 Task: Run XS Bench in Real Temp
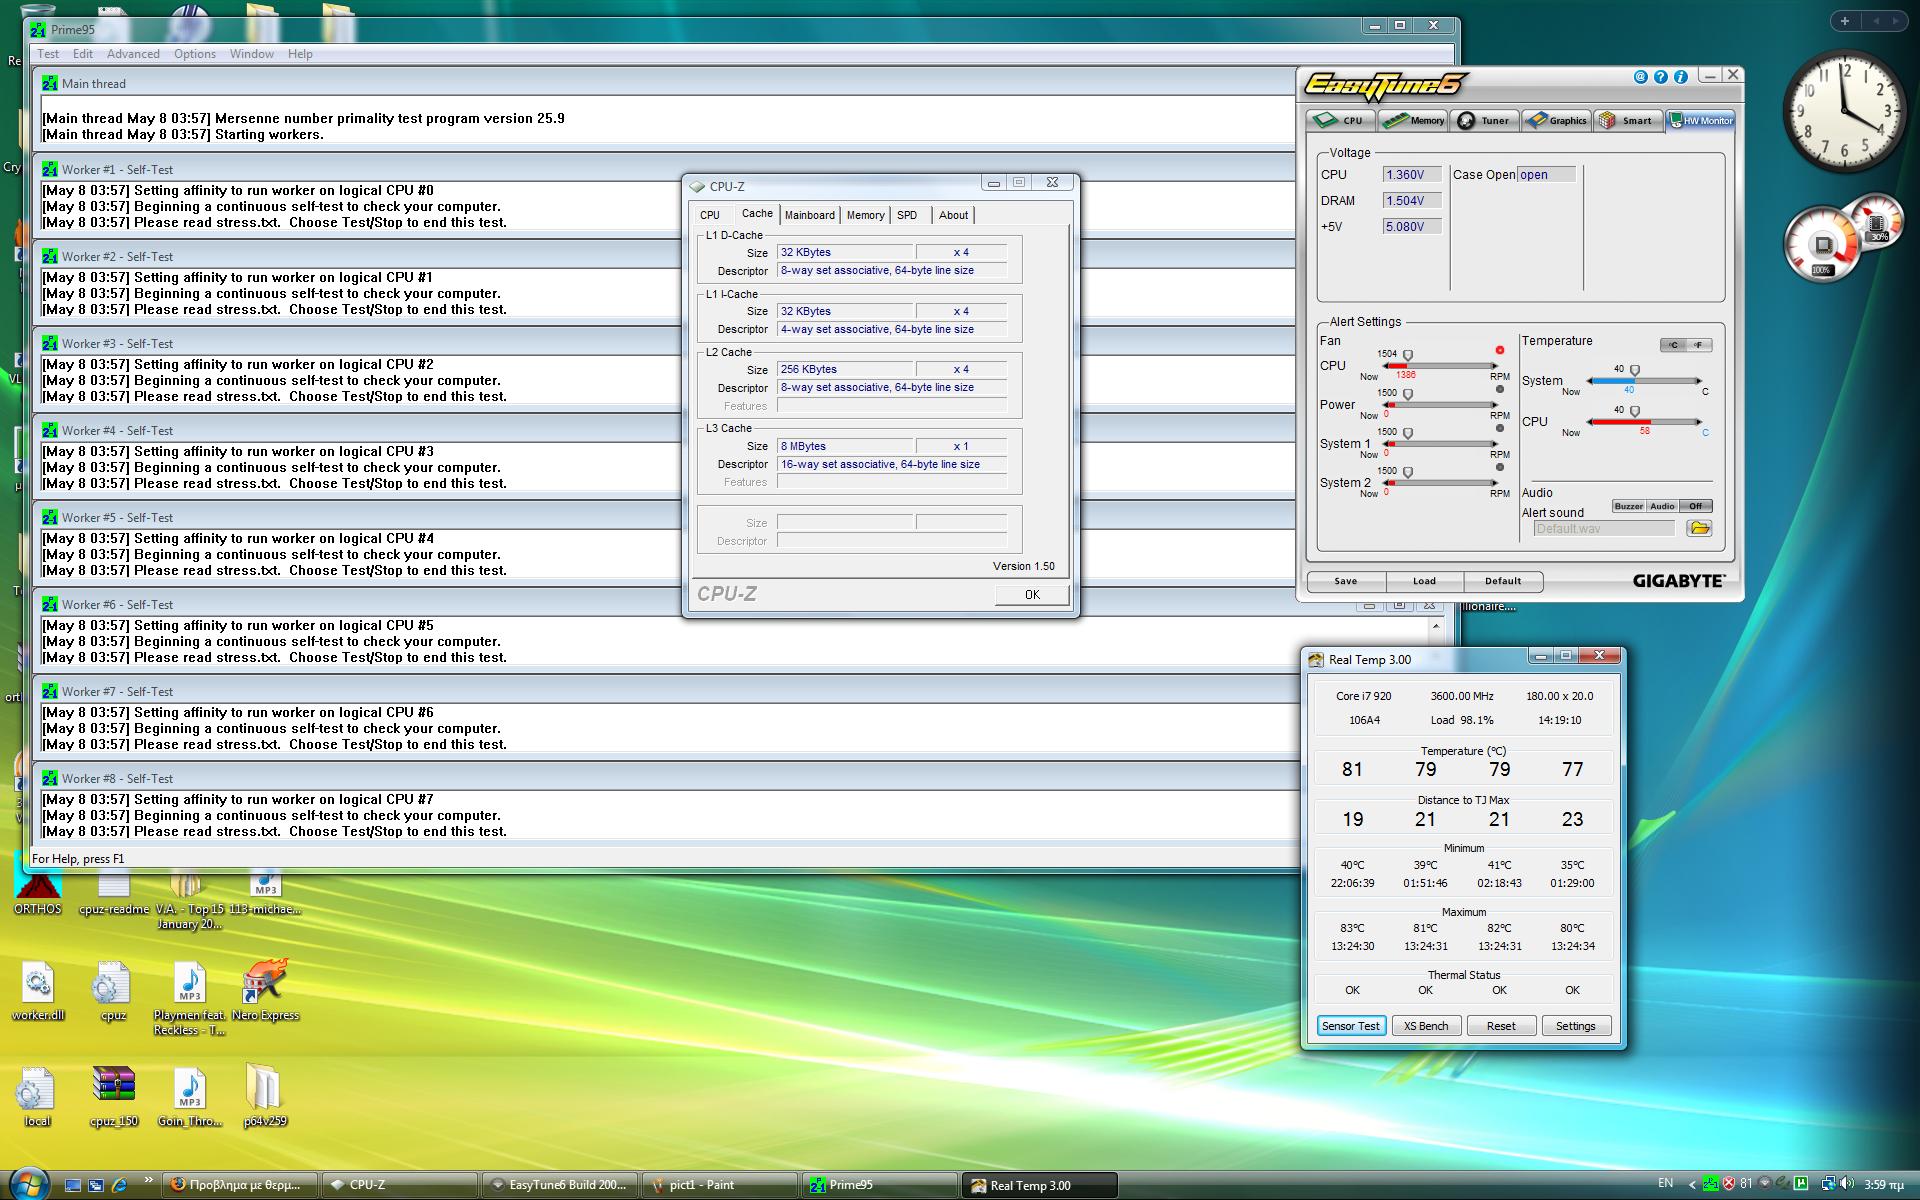pos(1426,1026)
